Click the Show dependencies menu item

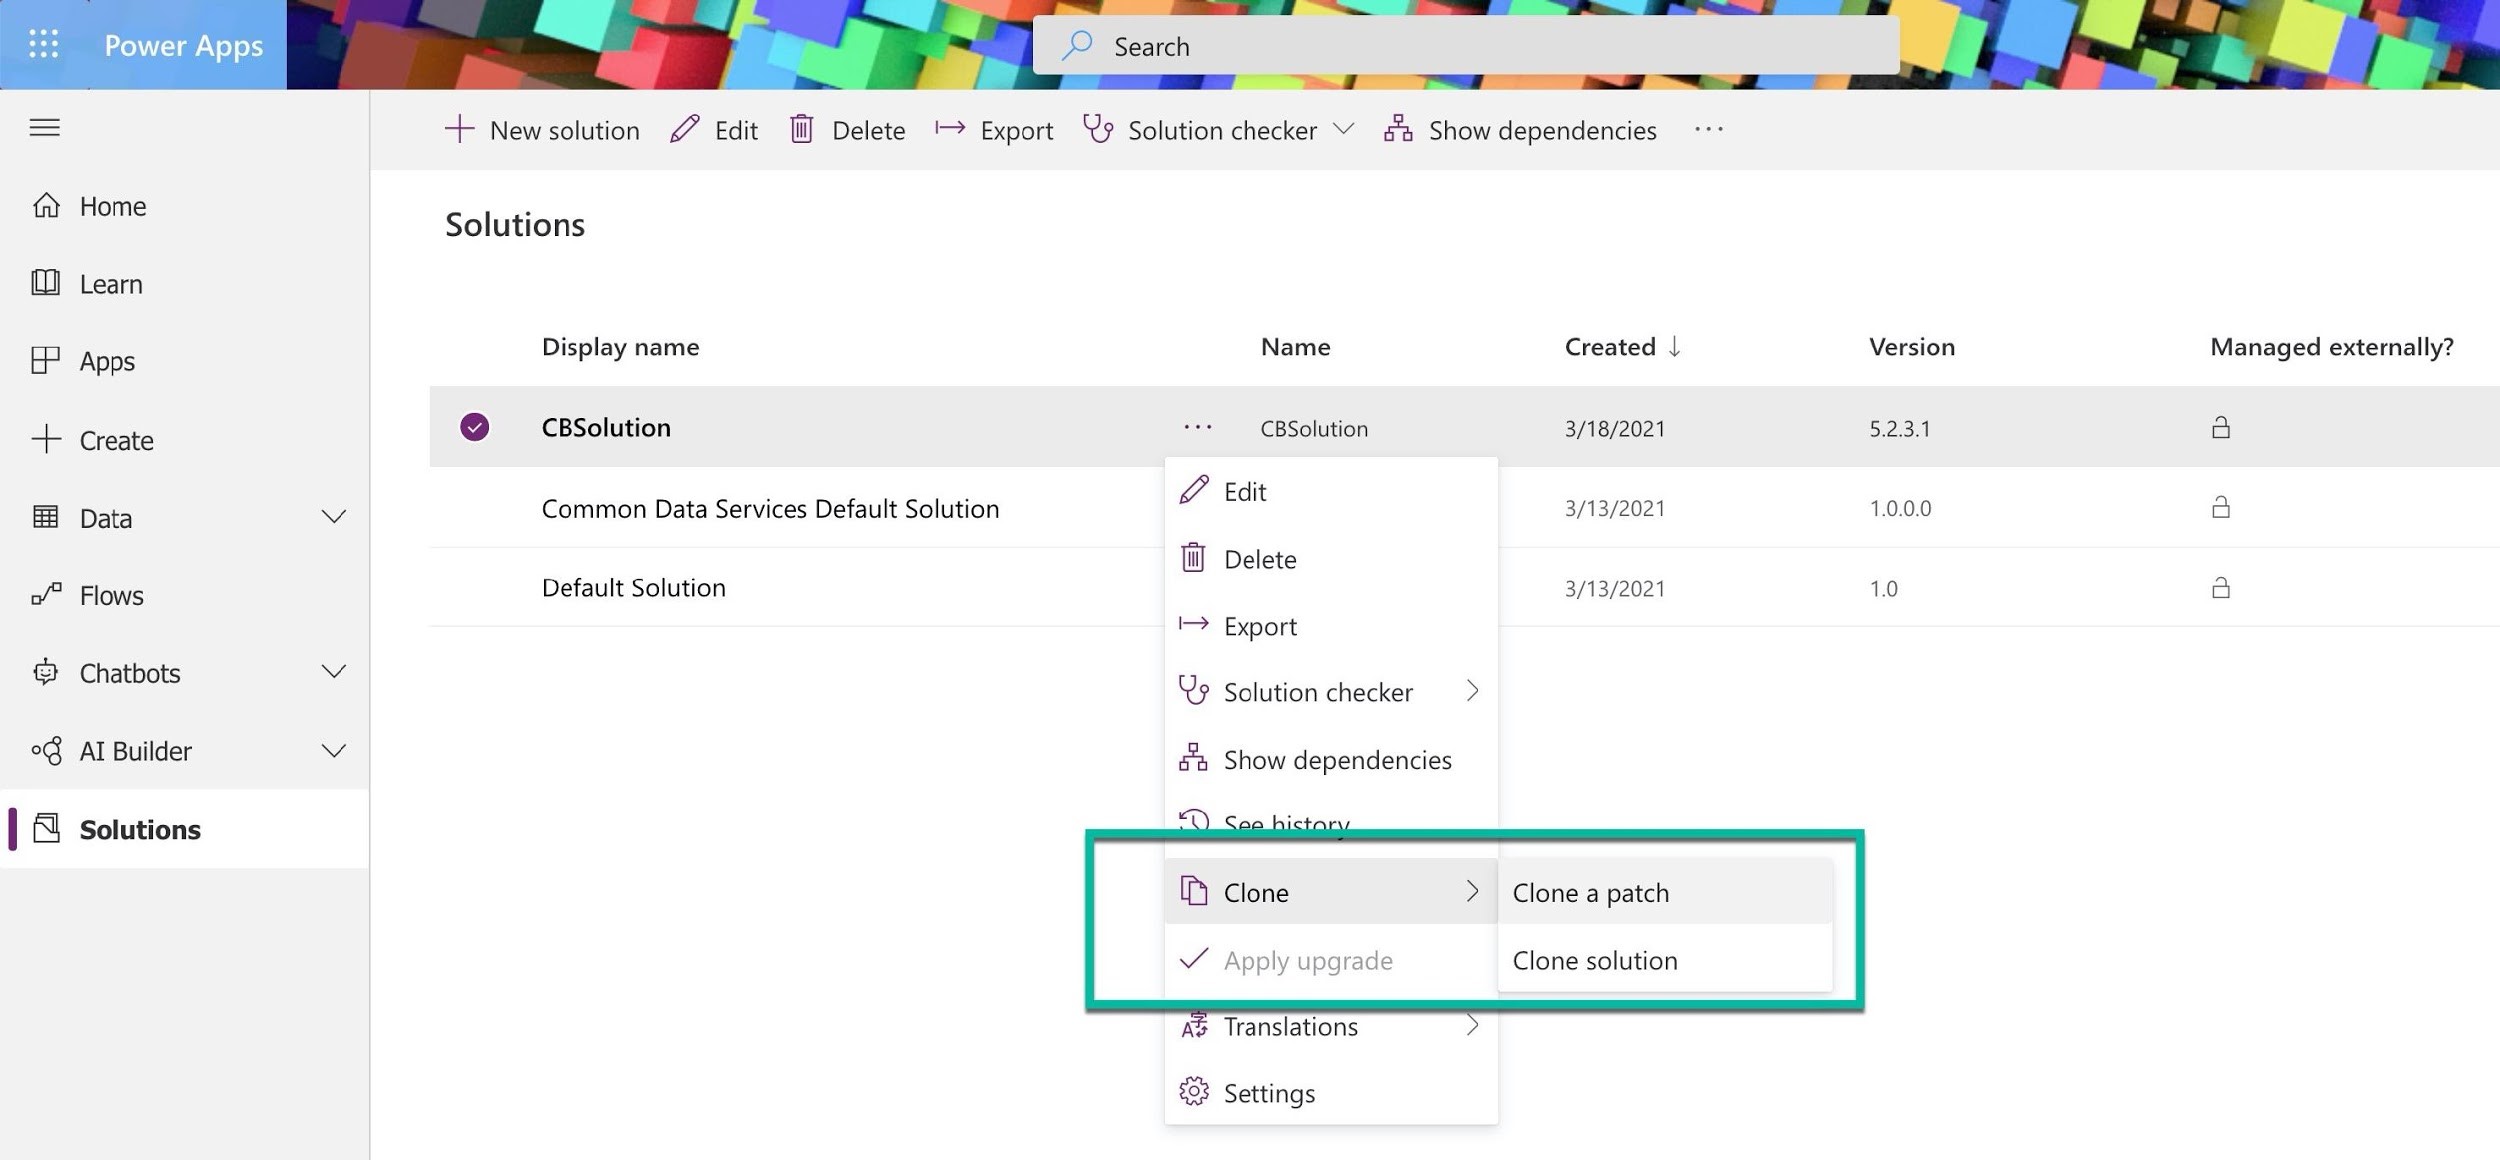(1336, 757)
